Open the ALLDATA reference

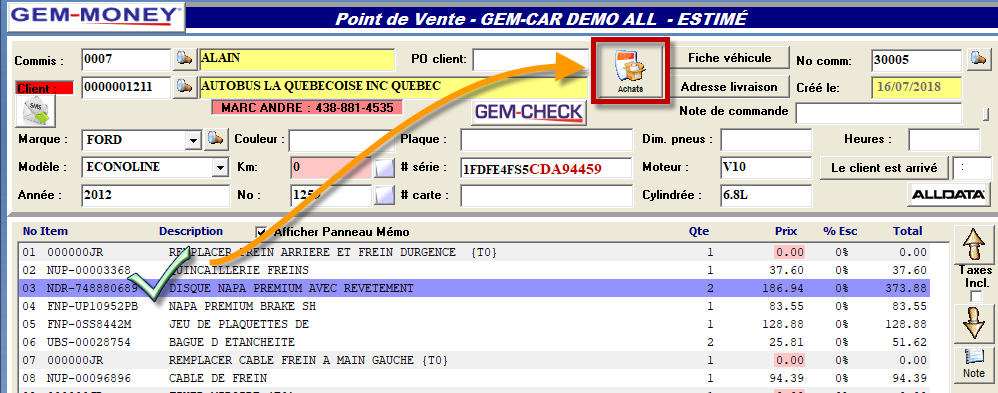tap(948, 194)
